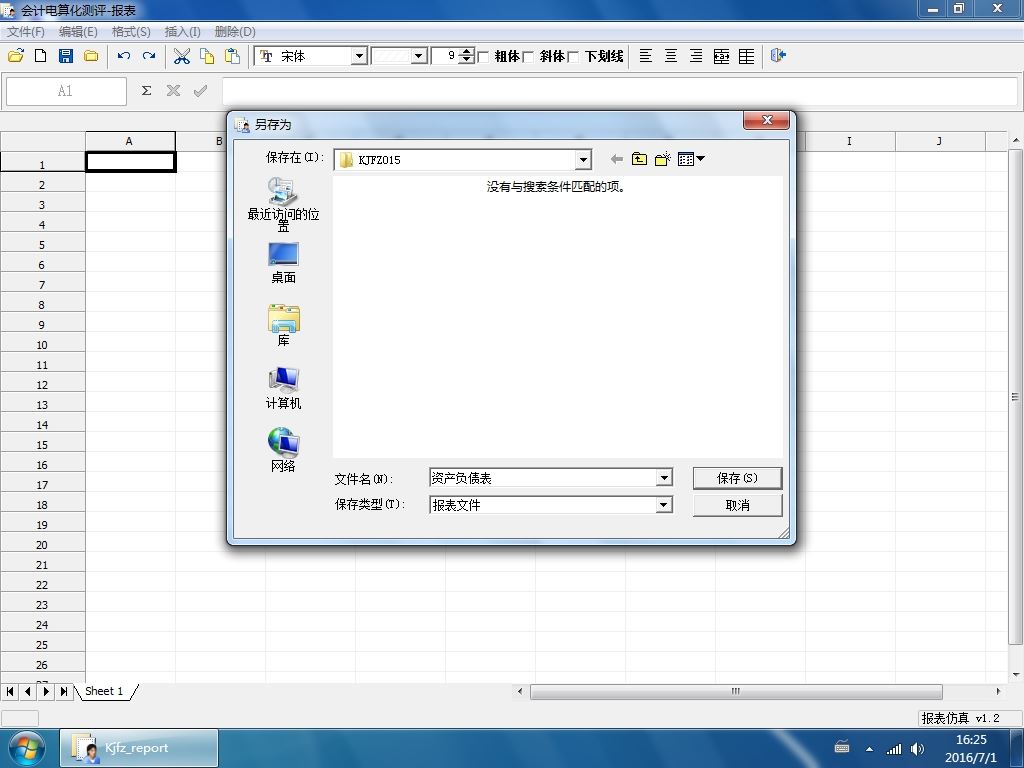
Task: Toggle the underline (下划线) checkbox
Action: click(x=573, y=57)
